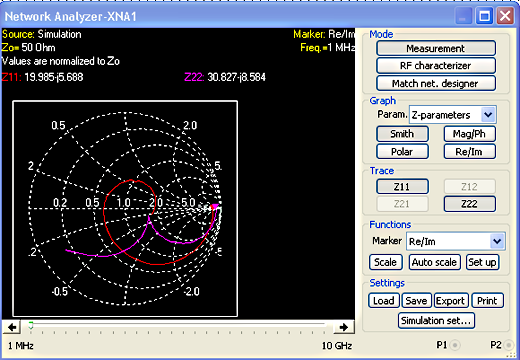Screen dimensions: 520x360
Task: Click the P2 port terminal
Action: pyautogui.click(x=508, y=345)
